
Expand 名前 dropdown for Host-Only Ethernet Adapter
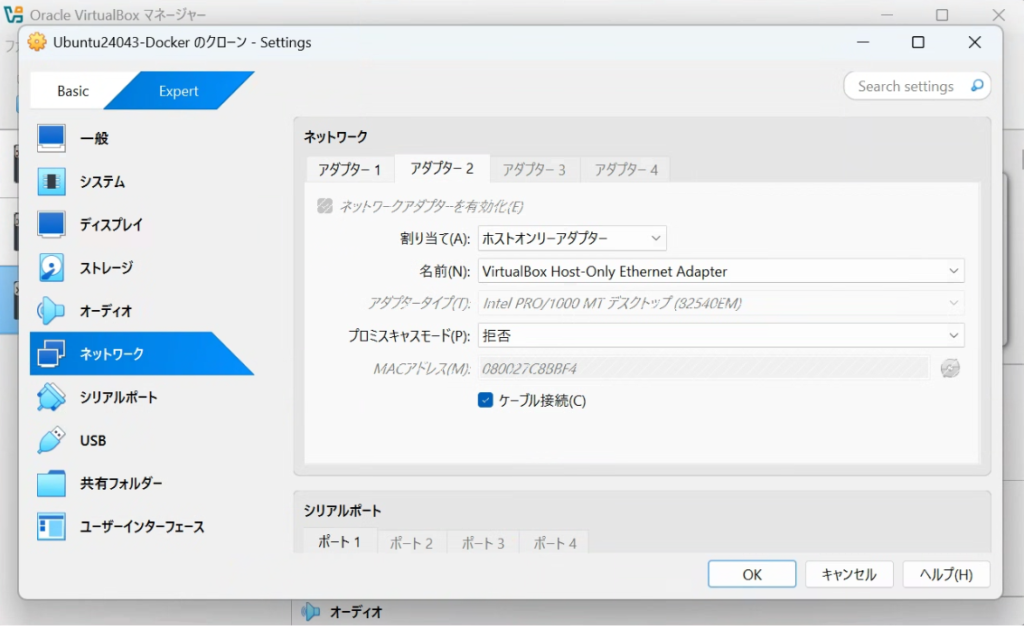pos(720,271)
